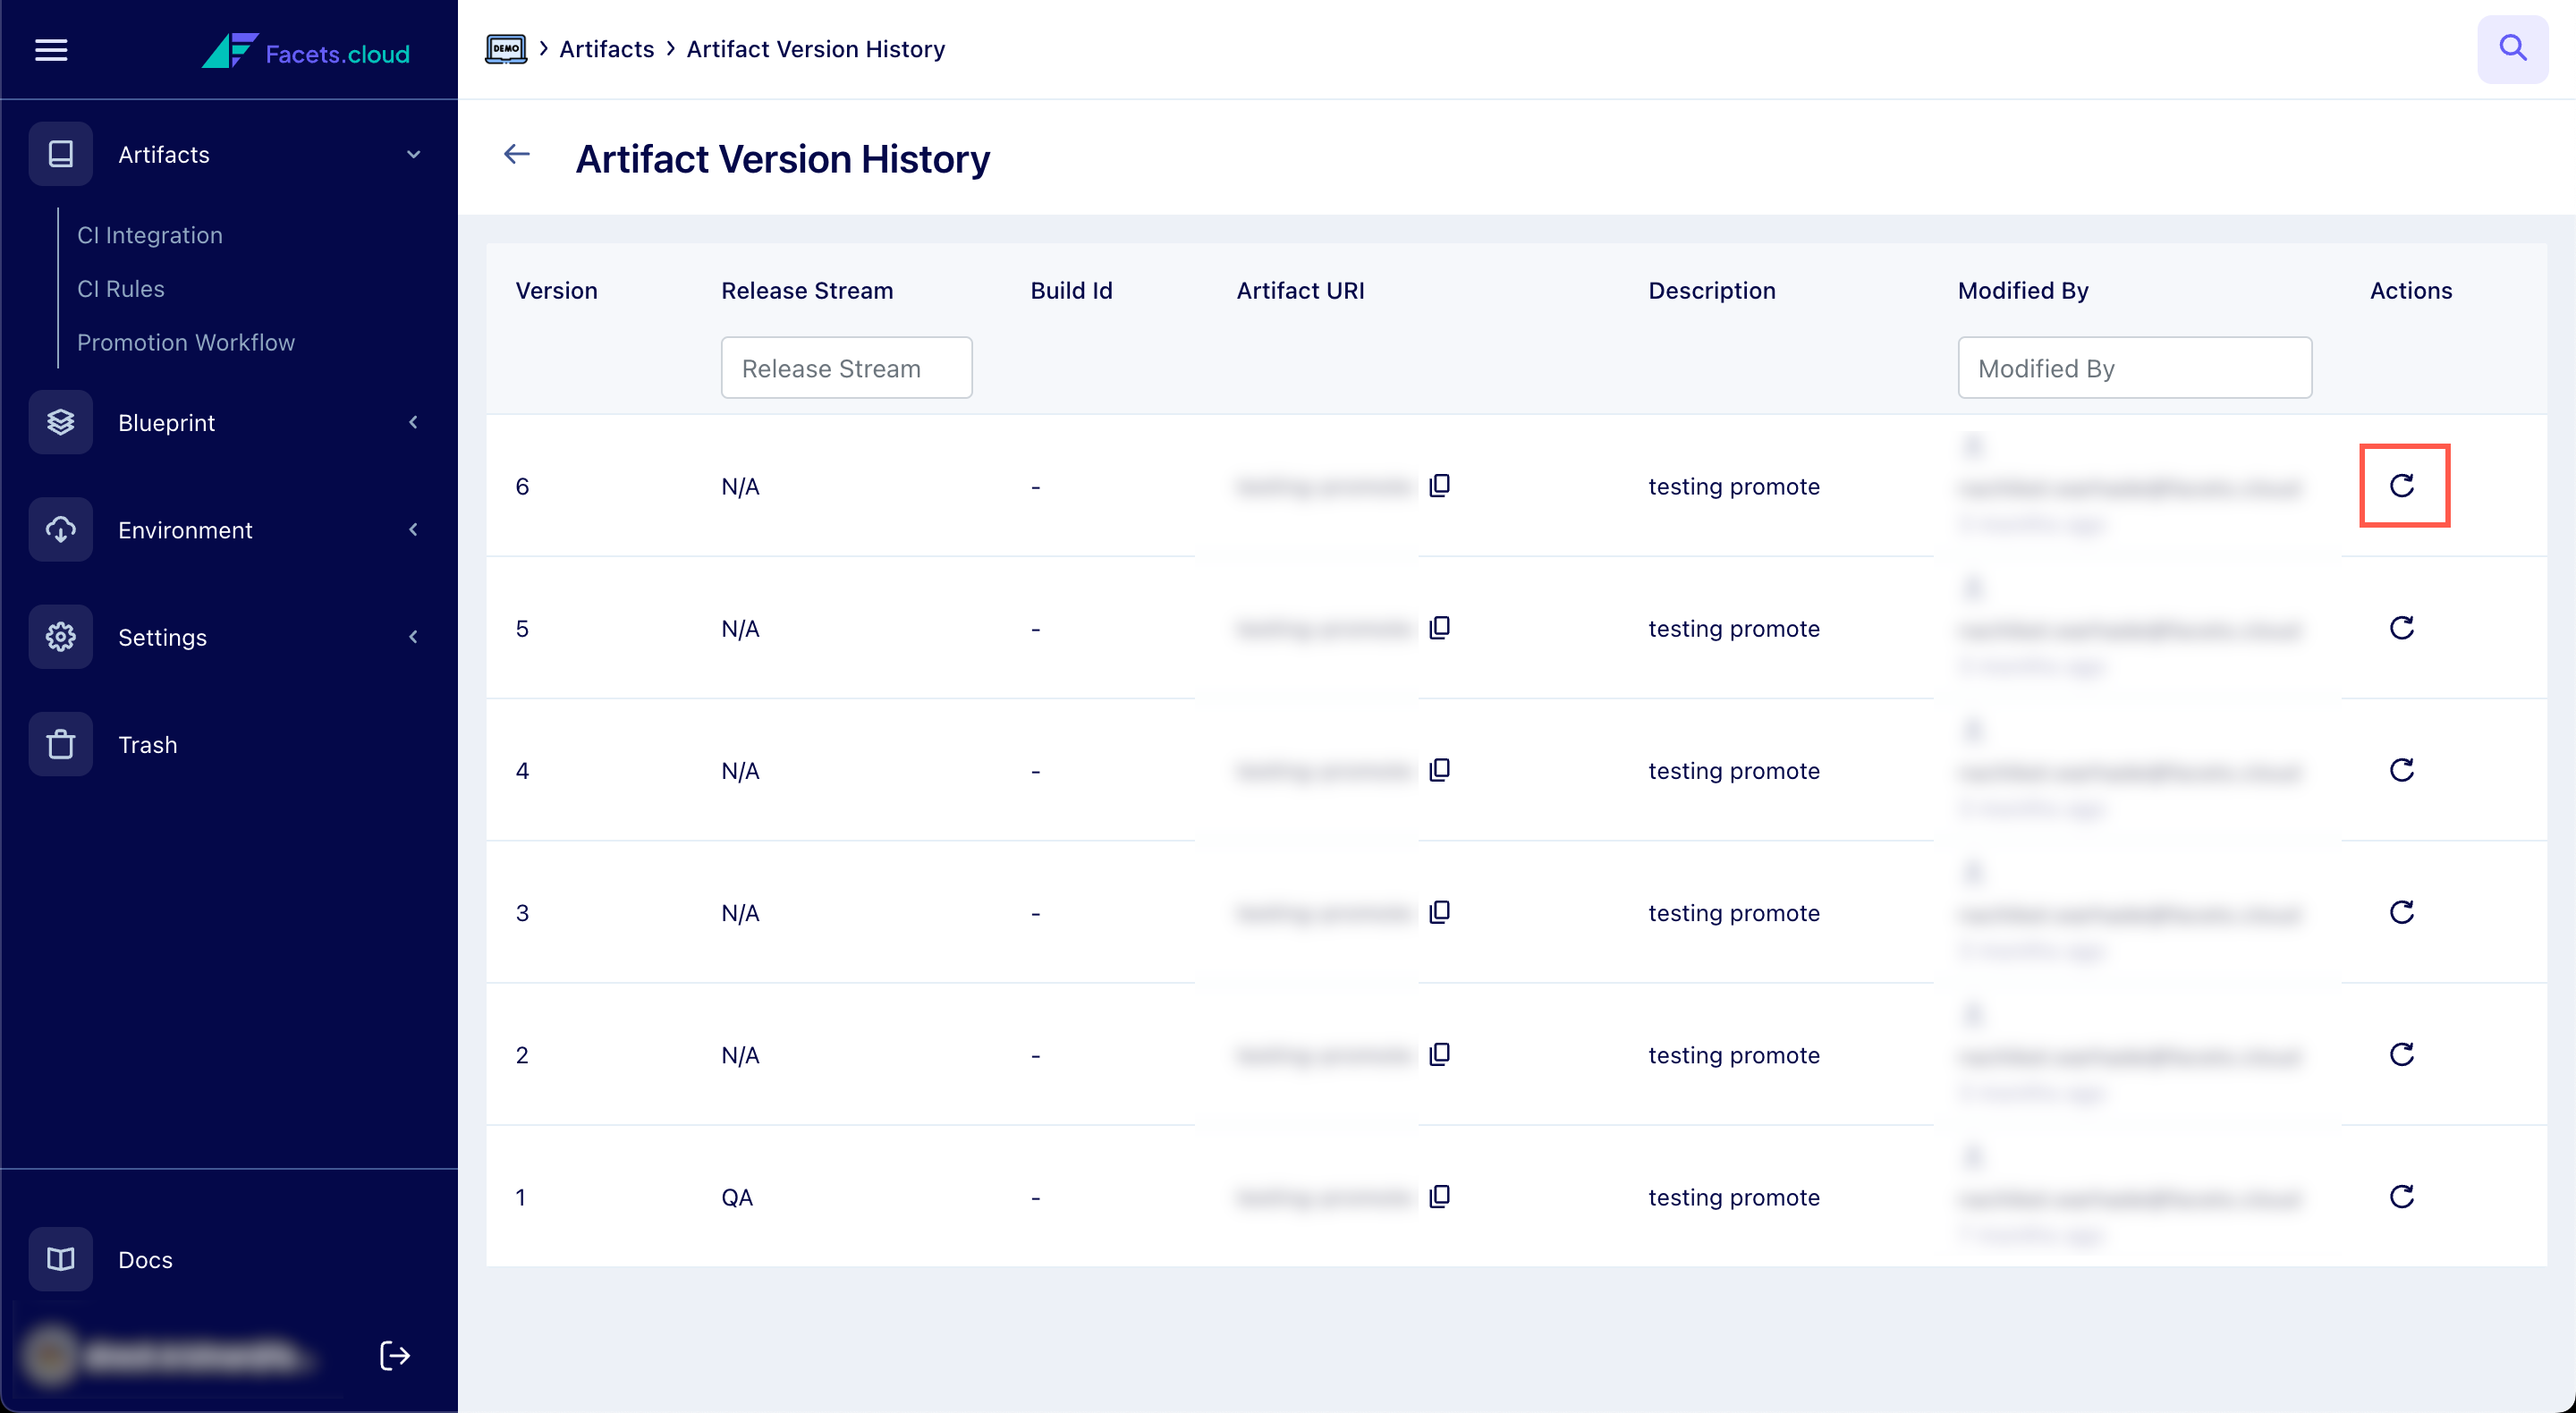Click rollback icon for version 6
The width and height of the screenshot is (2576, 1413).
pos(2402,486)
